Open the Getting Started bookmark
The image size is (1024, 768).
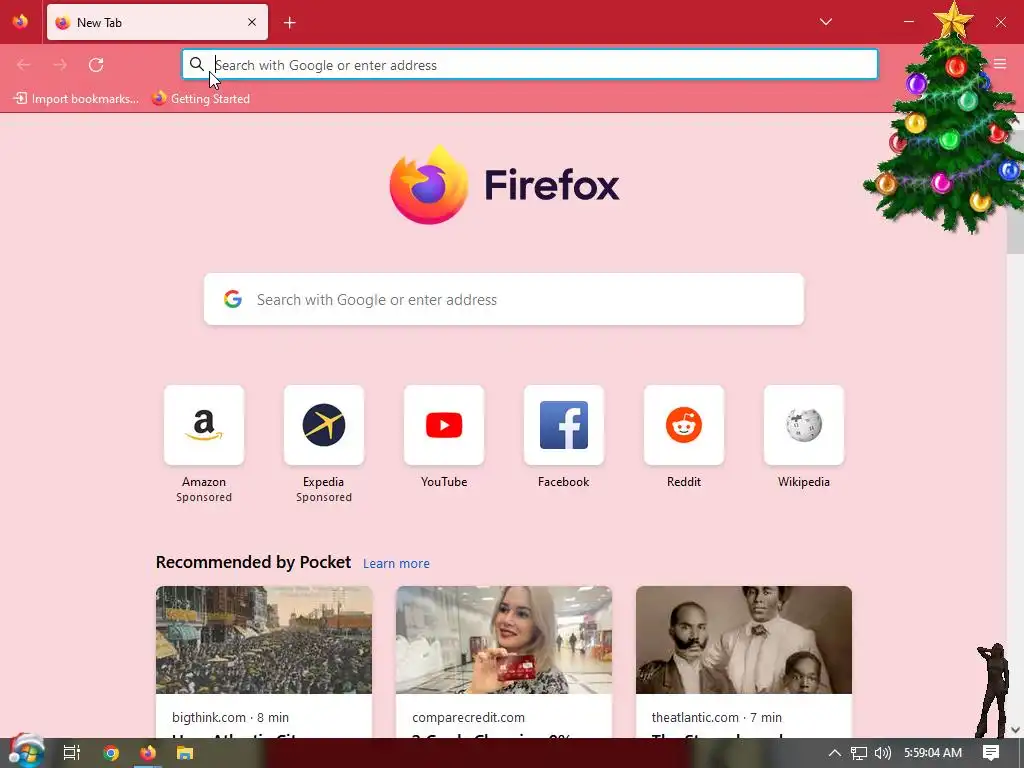click(201, 99)
